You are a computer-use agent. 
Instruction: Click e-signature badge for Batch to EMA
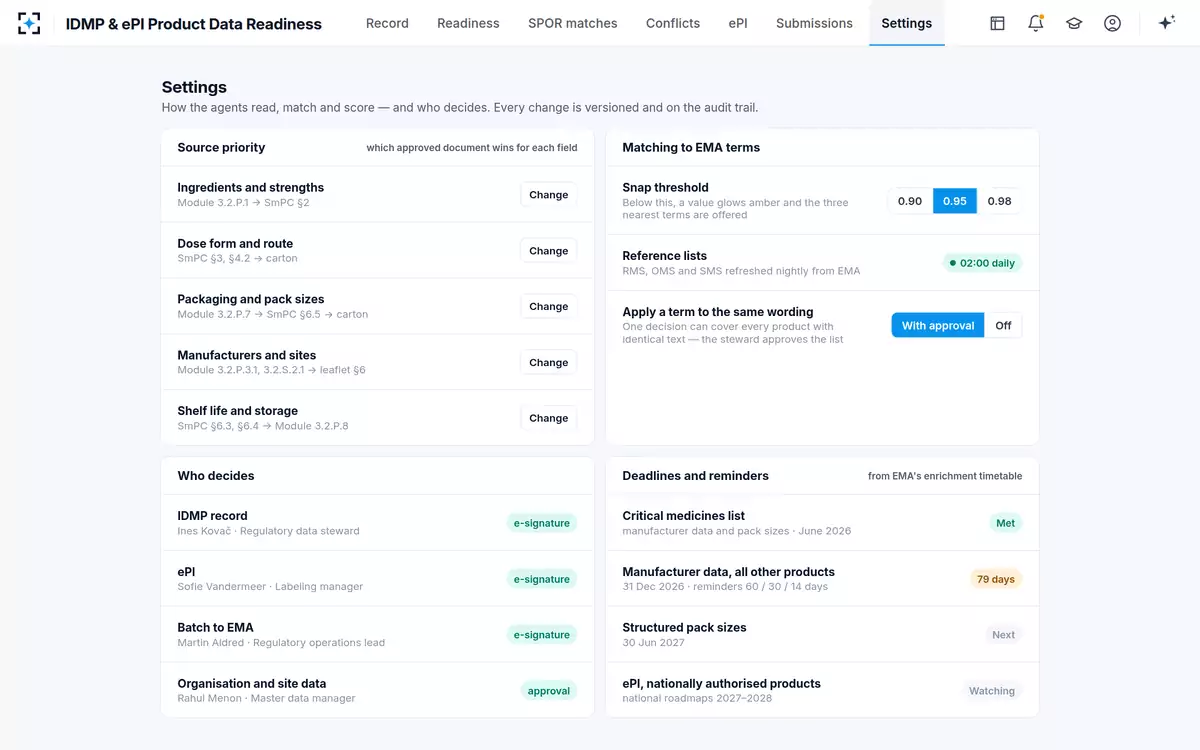tap(541, 635)
